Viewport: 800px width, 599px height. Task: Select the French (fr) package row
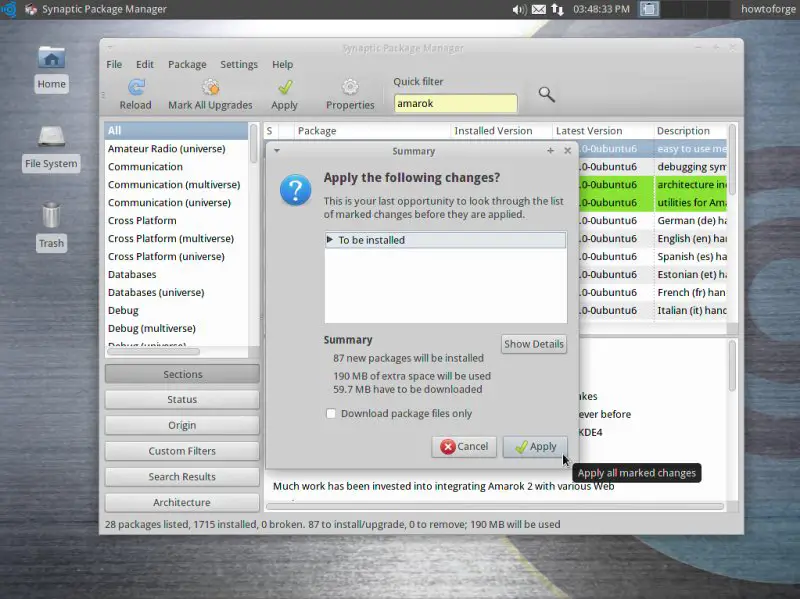coord(653,292)
